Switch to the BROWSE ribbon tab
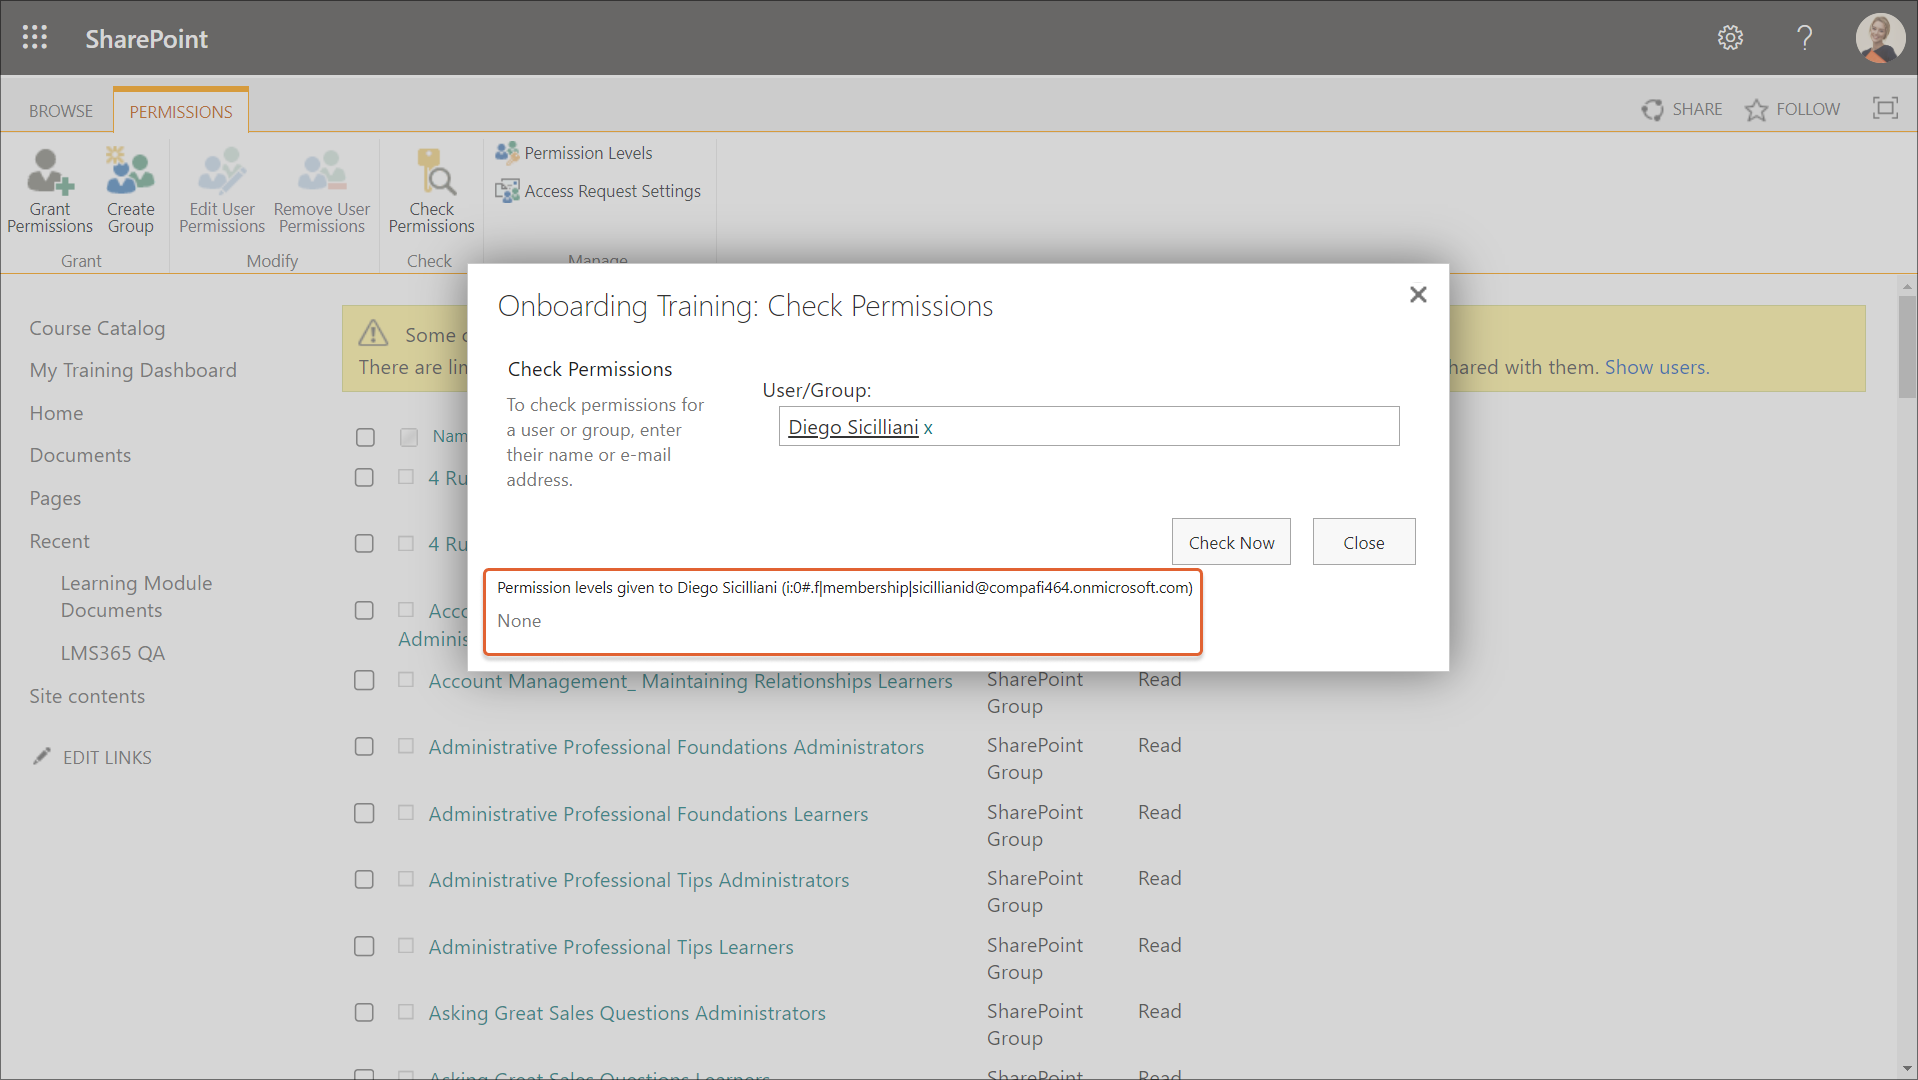The width and height of the screenshot is (1918, 1080). point(60,111)
